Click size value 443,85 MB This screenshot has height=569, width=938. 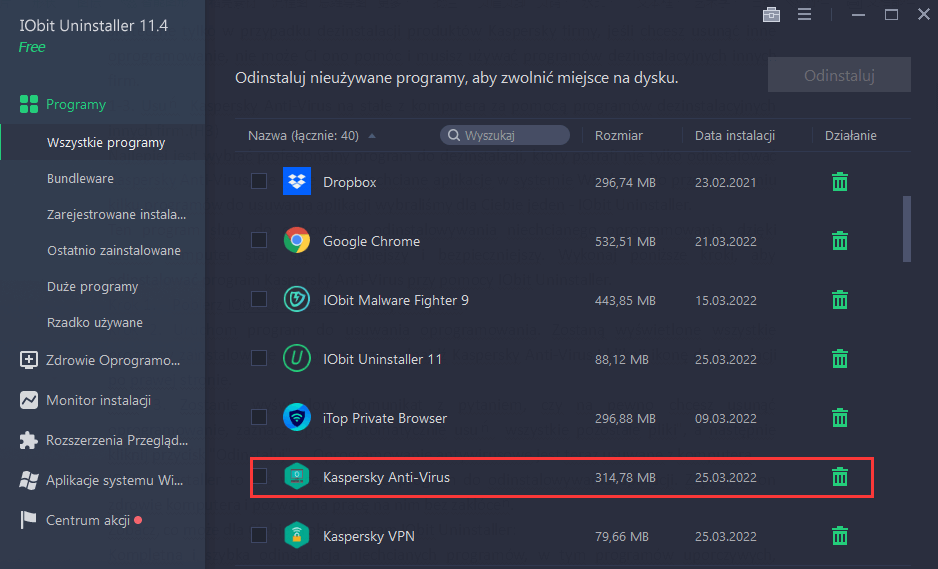(x=625, y=300)
